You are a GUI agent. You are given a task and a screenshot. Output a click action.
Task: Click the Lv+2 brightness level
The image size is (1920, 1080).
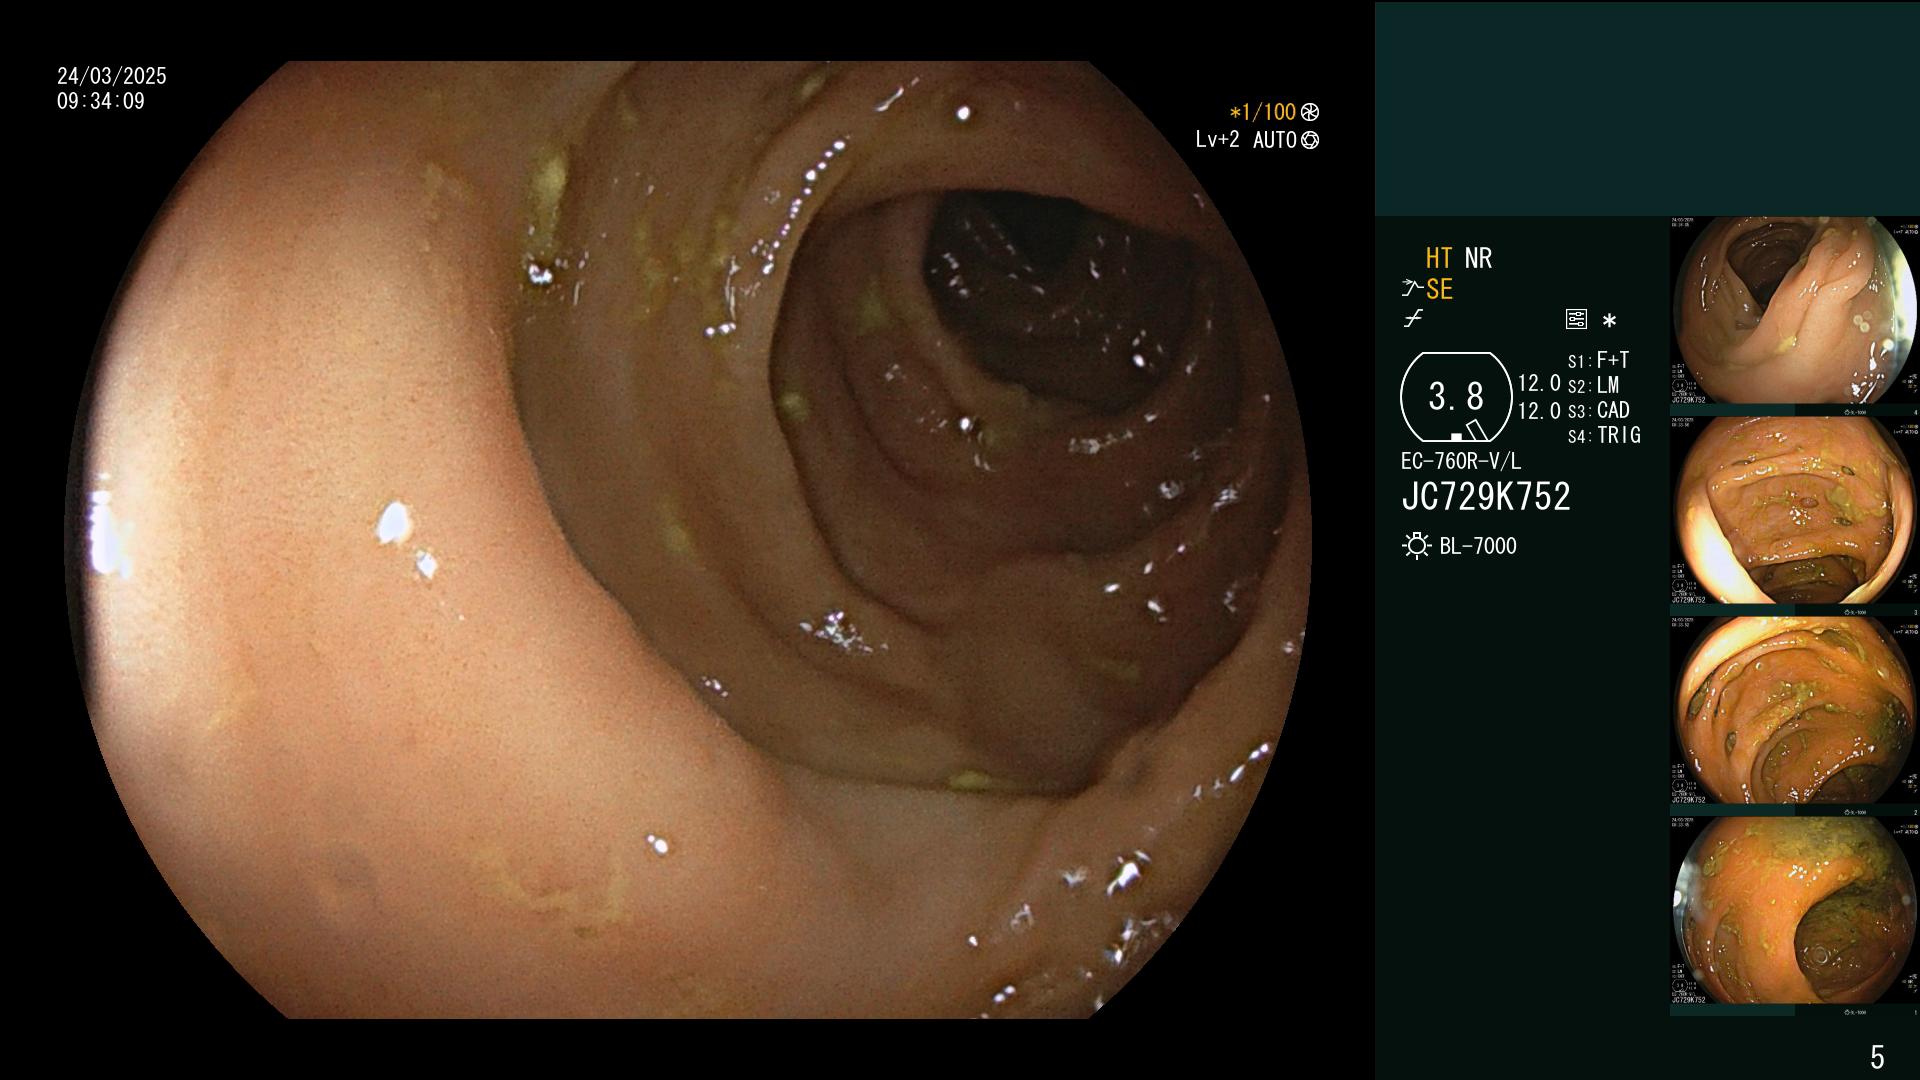pyautogui.click(x=1217, y=140)
